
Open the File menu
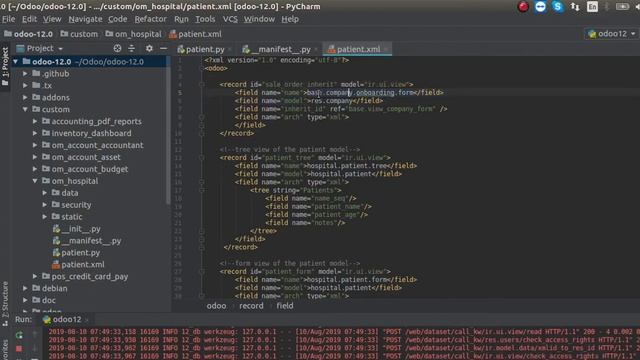point(8,19)
